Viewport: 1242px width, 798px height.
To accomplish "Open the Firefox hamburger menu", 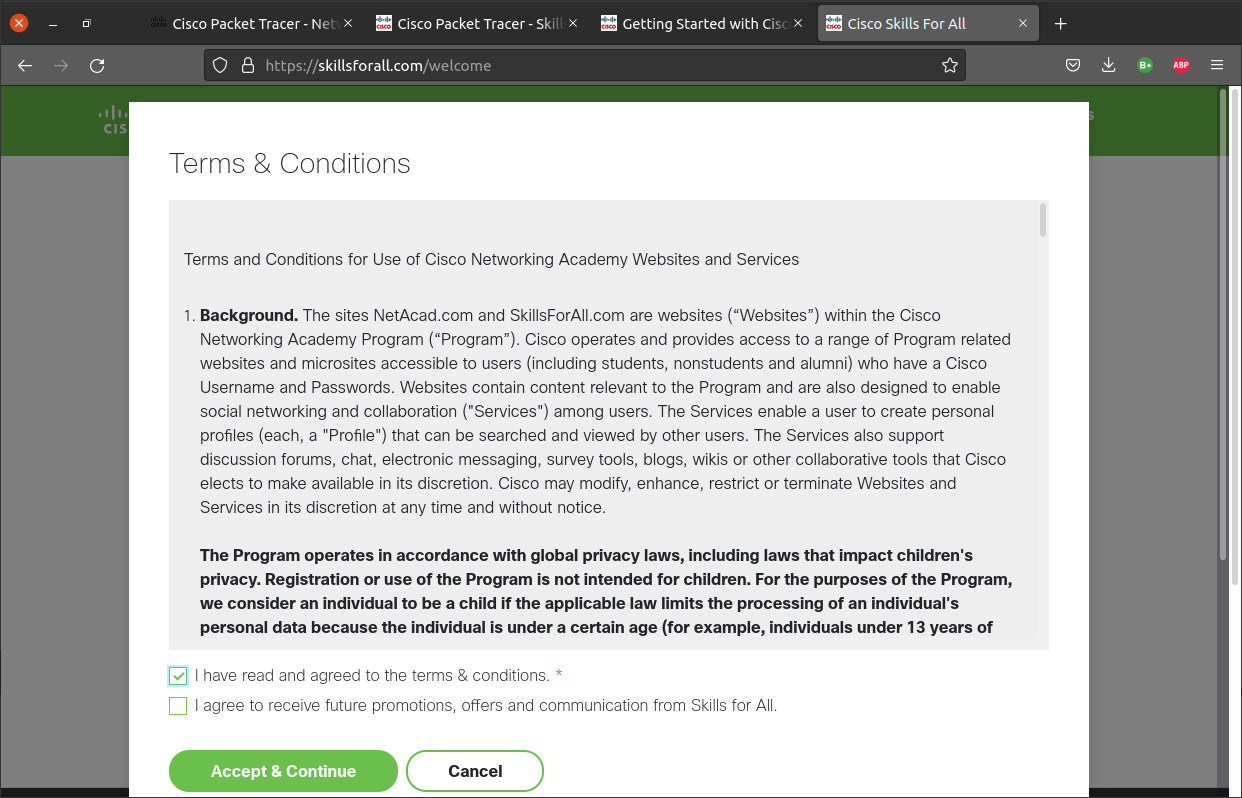I will (1217, 65).
